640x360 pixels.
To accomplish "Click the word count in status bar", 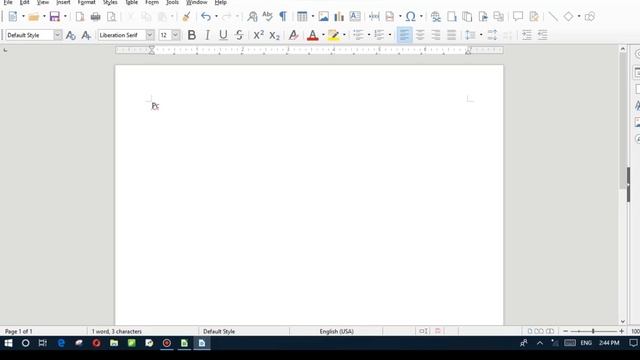I will click(117, 331).
